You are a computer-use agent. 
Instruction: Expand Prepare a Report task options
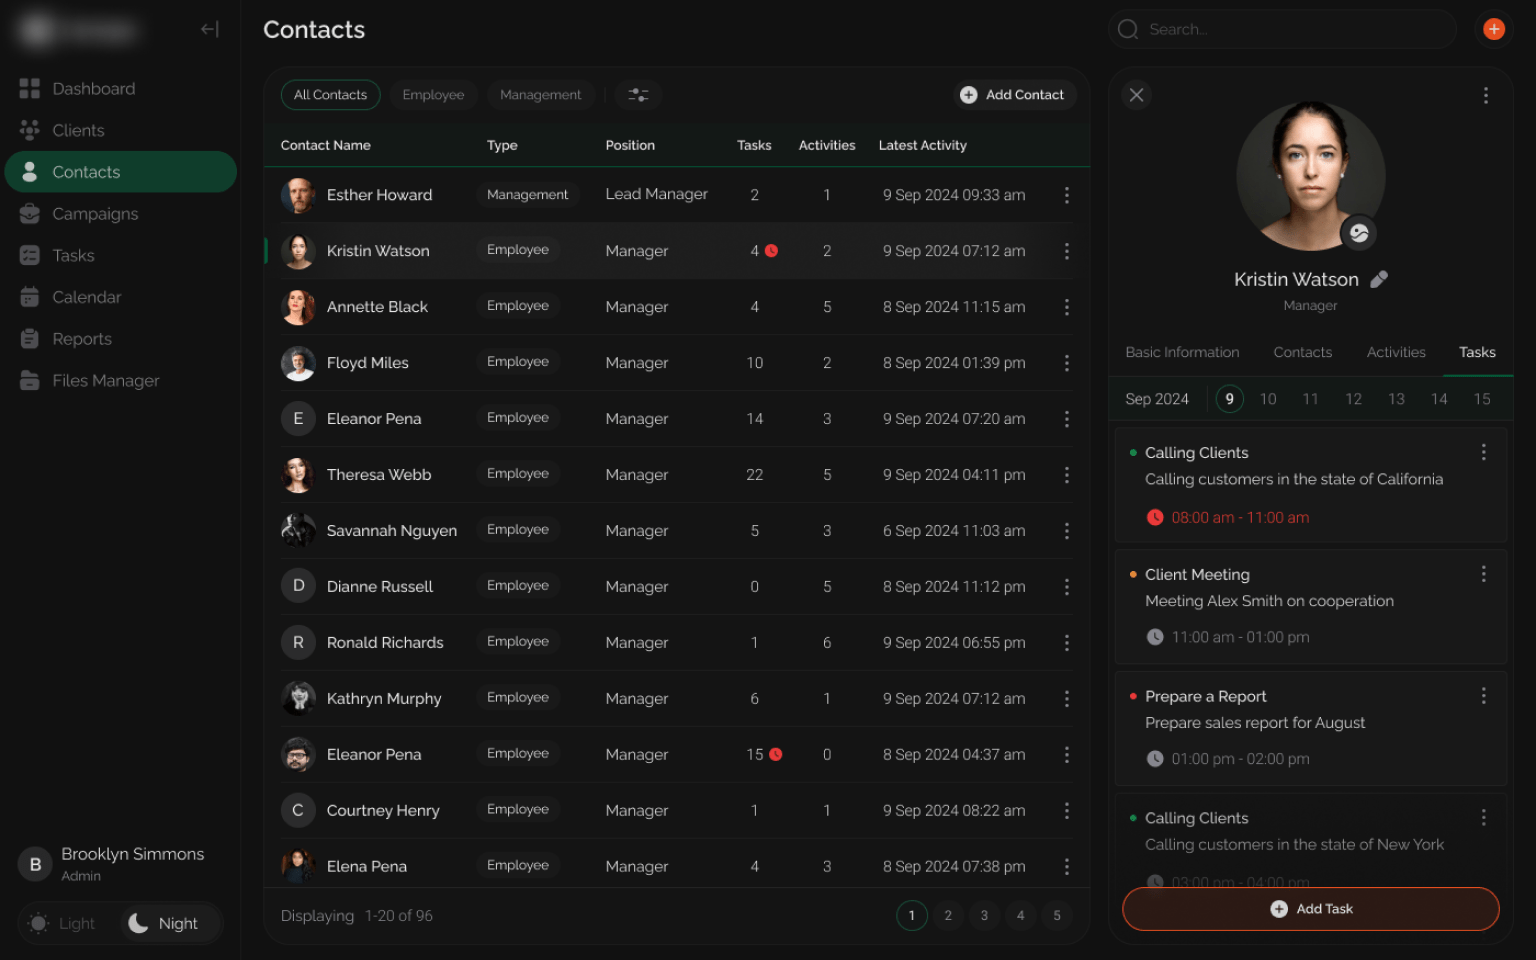[1483, 696]
